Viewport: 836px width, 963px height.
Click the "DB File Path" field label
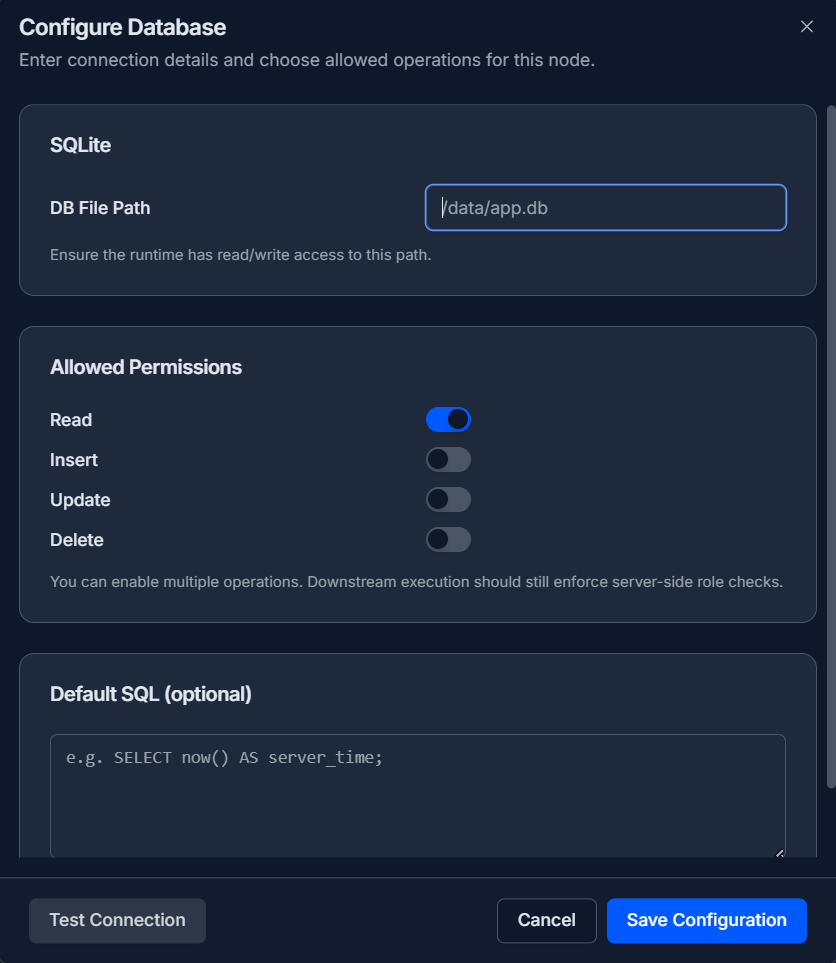(x=100, y=208)
